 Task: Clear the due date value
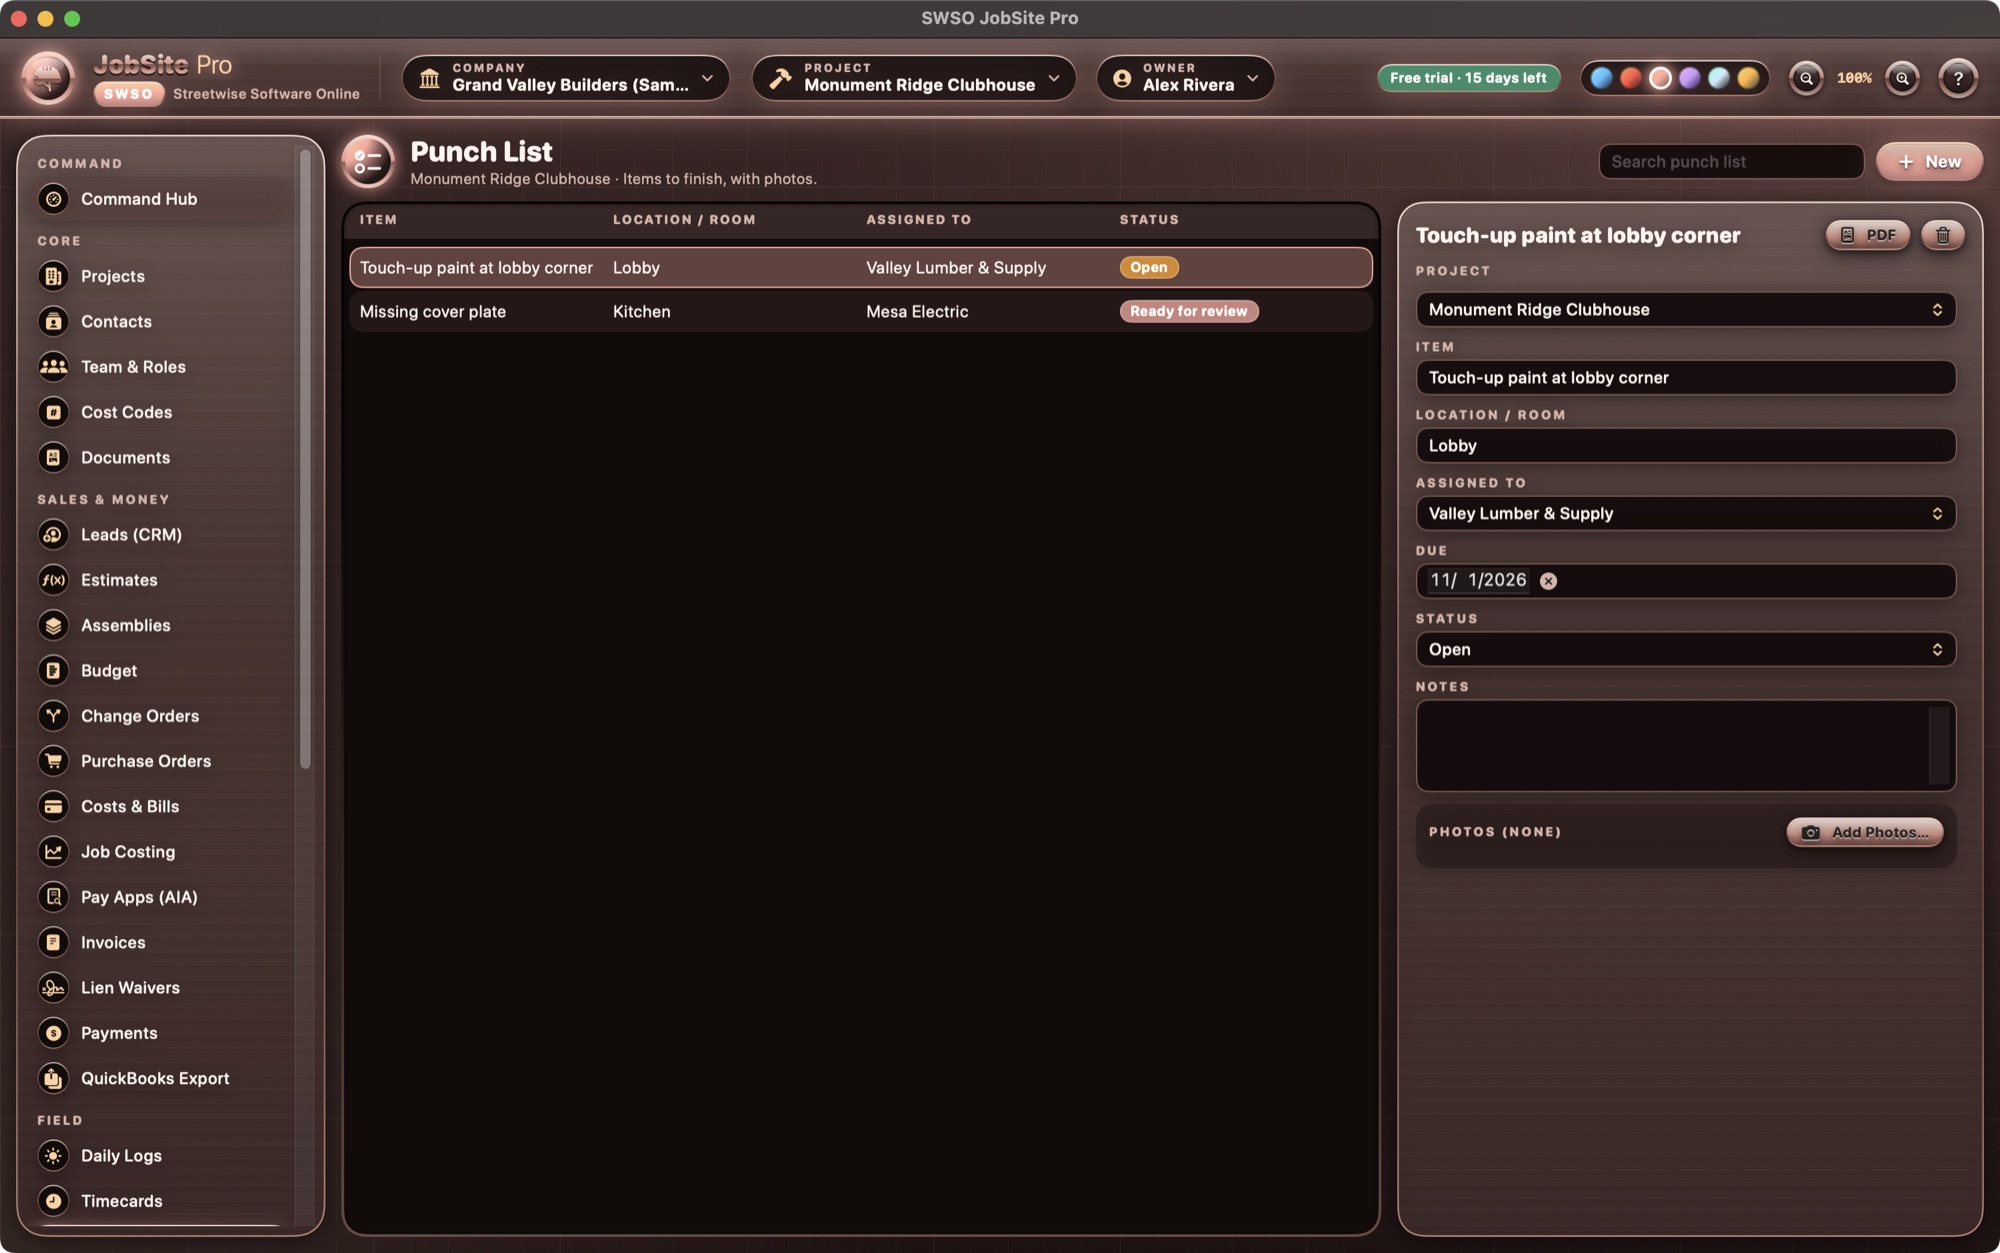pyautogui.click(x=1548, y=581)
